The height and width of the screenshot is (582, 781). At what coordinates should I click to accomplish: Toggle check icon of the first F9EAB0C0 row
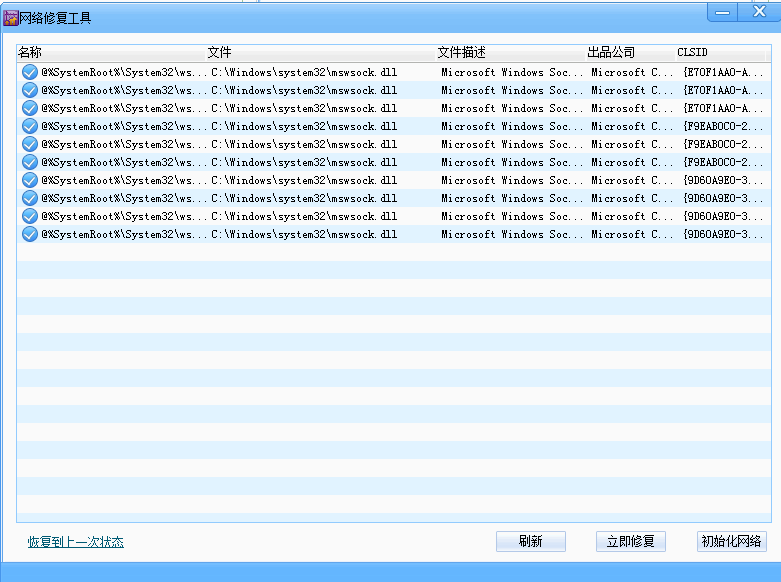(30, 126)
